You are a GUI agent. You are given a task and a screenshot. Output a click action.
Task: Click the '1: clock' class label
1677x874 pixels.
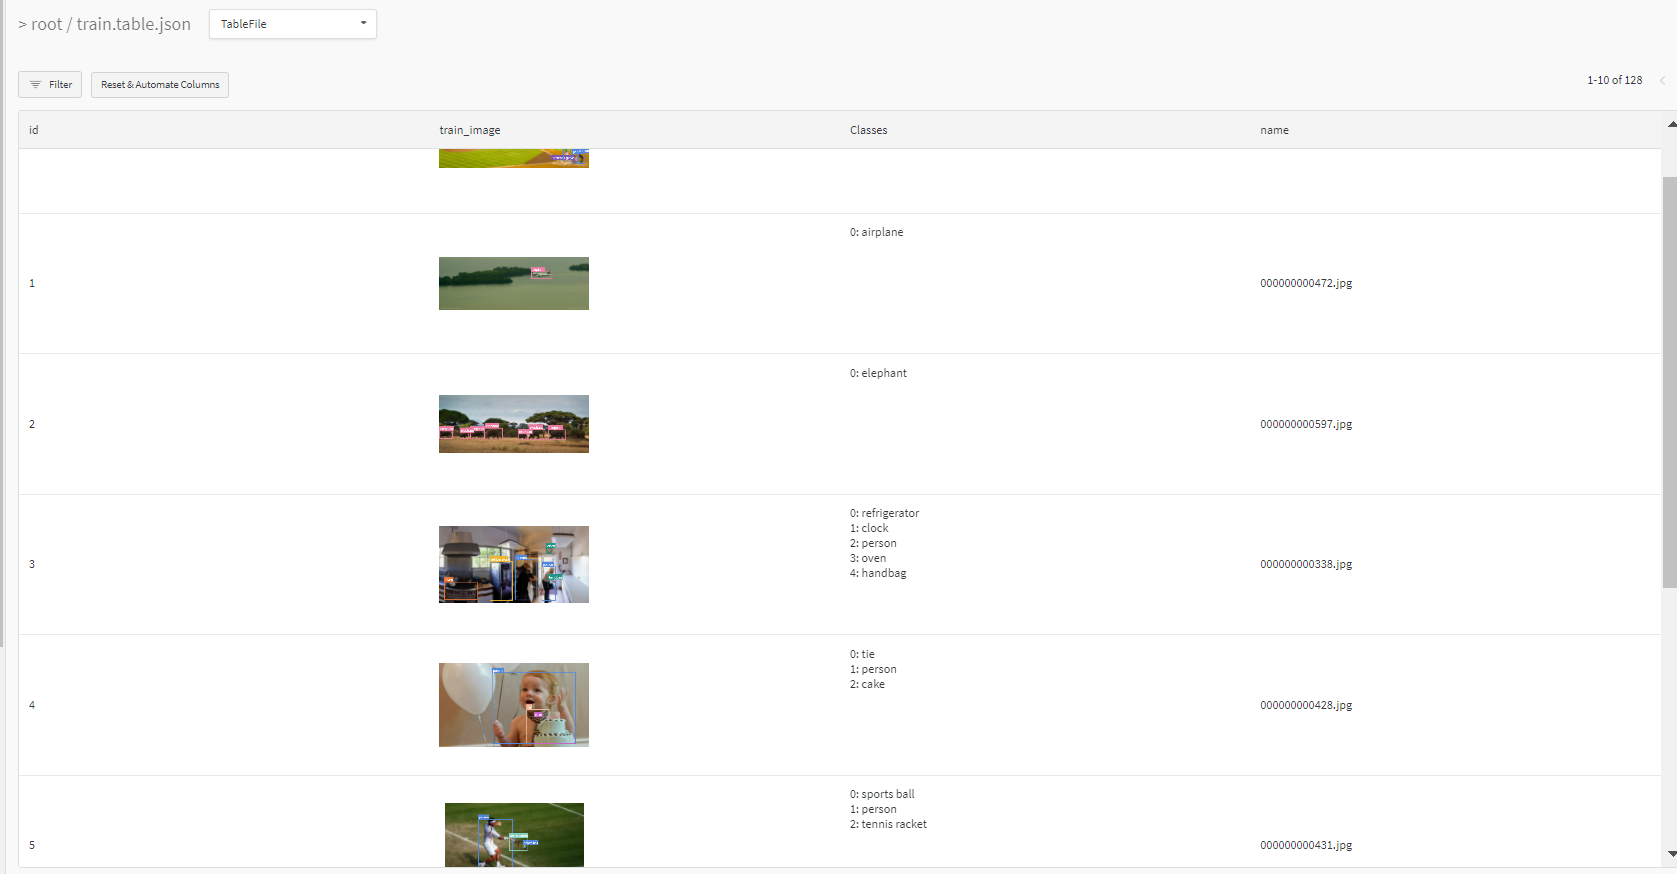click(x=869, y=528)
